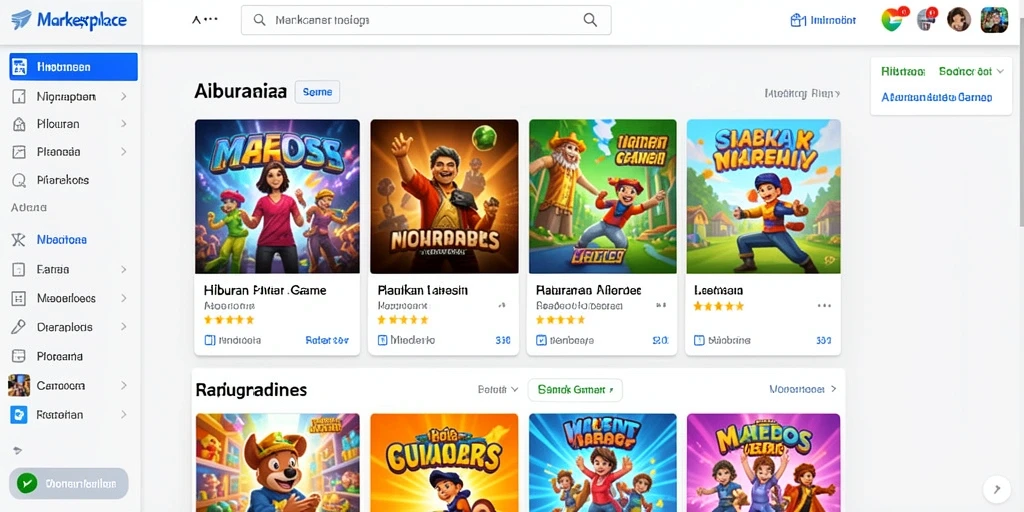The image size is (1024, 512).
Task: Open the colorful circle icon with red badge
Action: [x=892, y=20]
